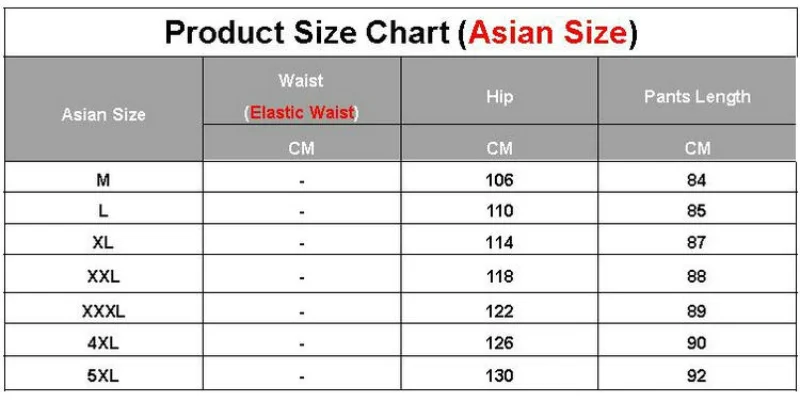Click the CM unit under Hip
The height and width of the screenshot is (402, 800).
tap(499, 149)
